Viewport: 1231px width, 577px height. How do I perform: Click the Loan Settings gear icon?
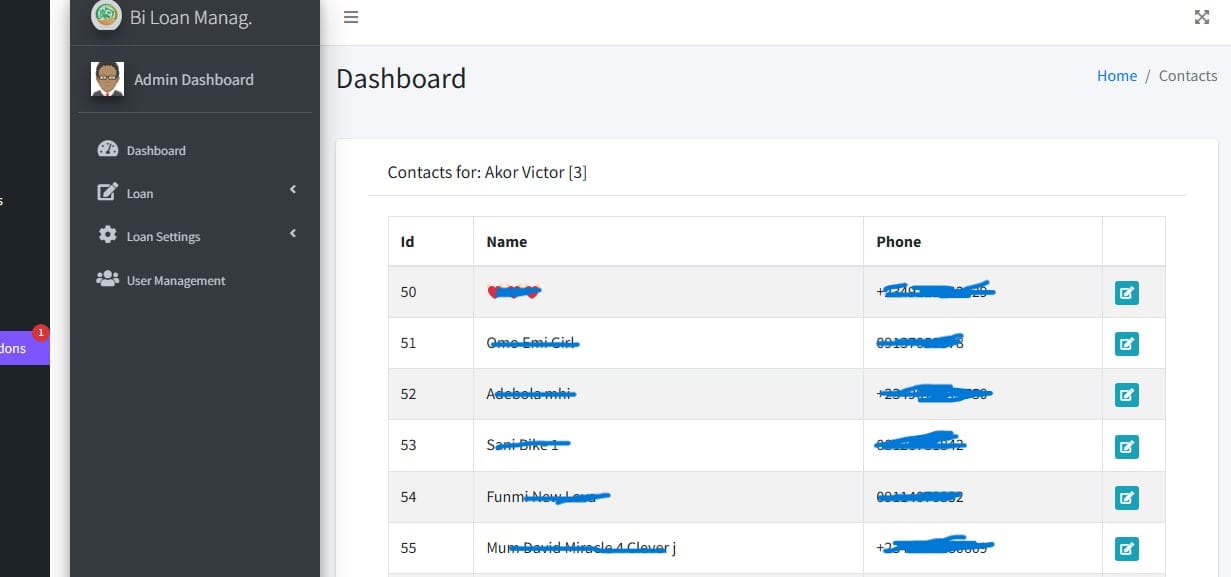tap(107, 235)
